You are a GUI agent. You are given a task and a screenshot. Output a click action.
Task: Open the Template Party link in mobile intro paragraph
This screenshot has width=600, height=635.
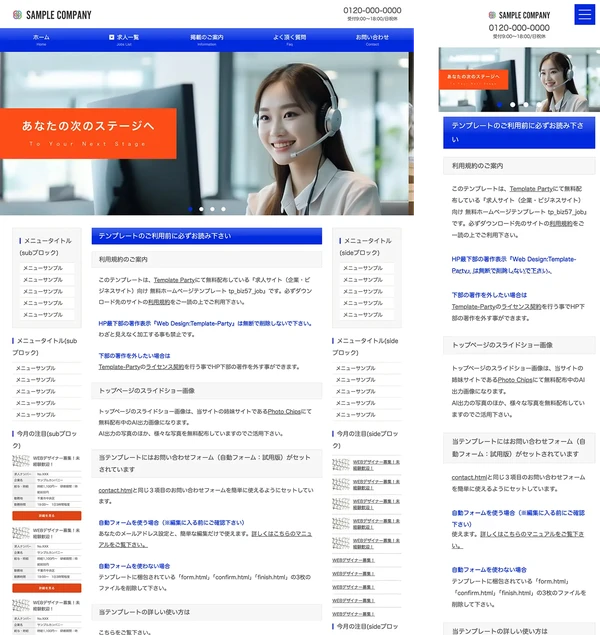point(531,189)
